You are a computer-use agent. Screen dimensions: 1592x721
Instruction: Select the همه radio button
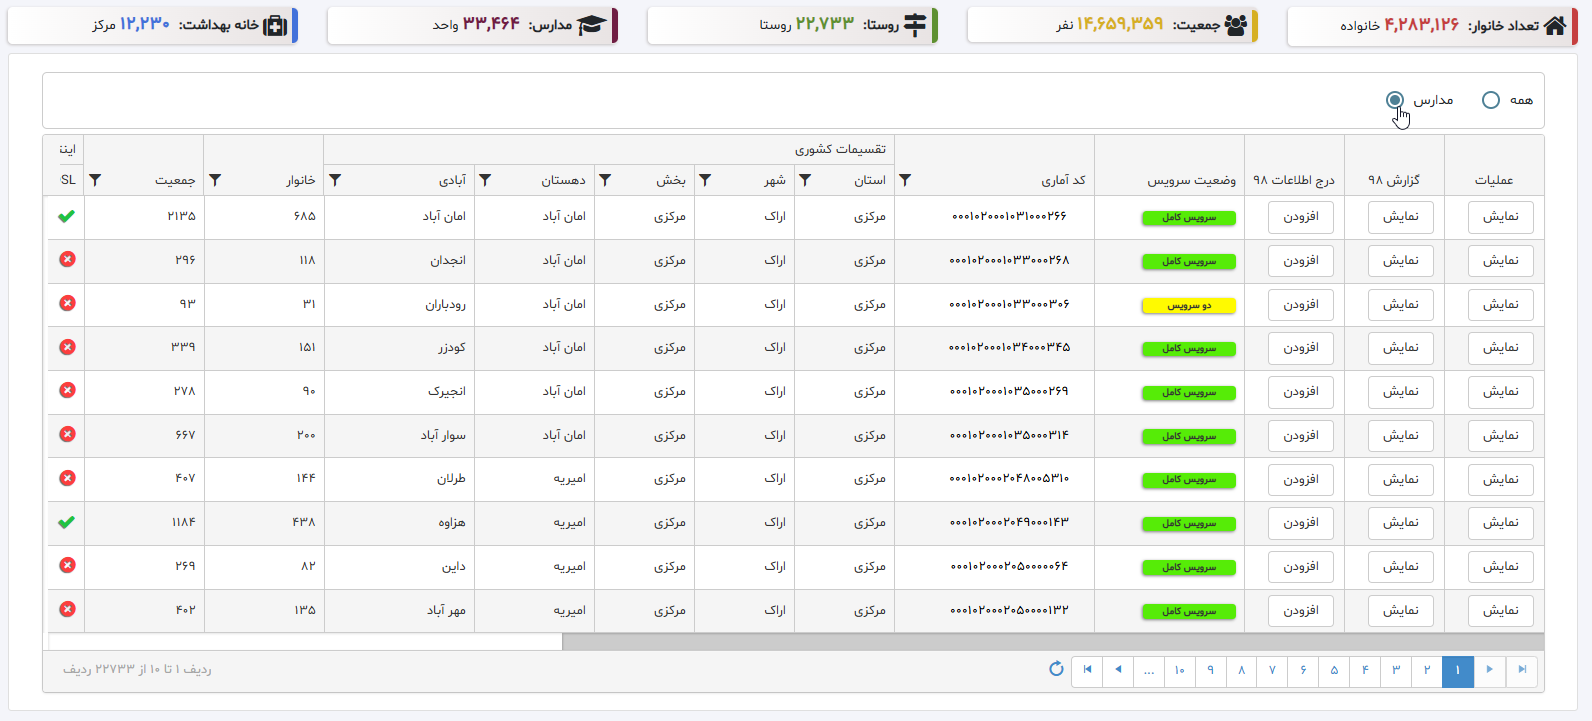point(1490,100)
